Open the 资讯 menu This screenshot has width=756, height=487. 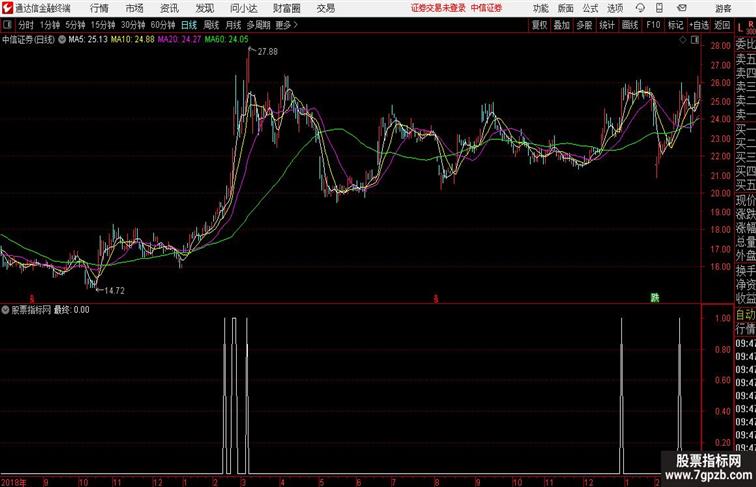pyautogui.click(x=169, y=8)
